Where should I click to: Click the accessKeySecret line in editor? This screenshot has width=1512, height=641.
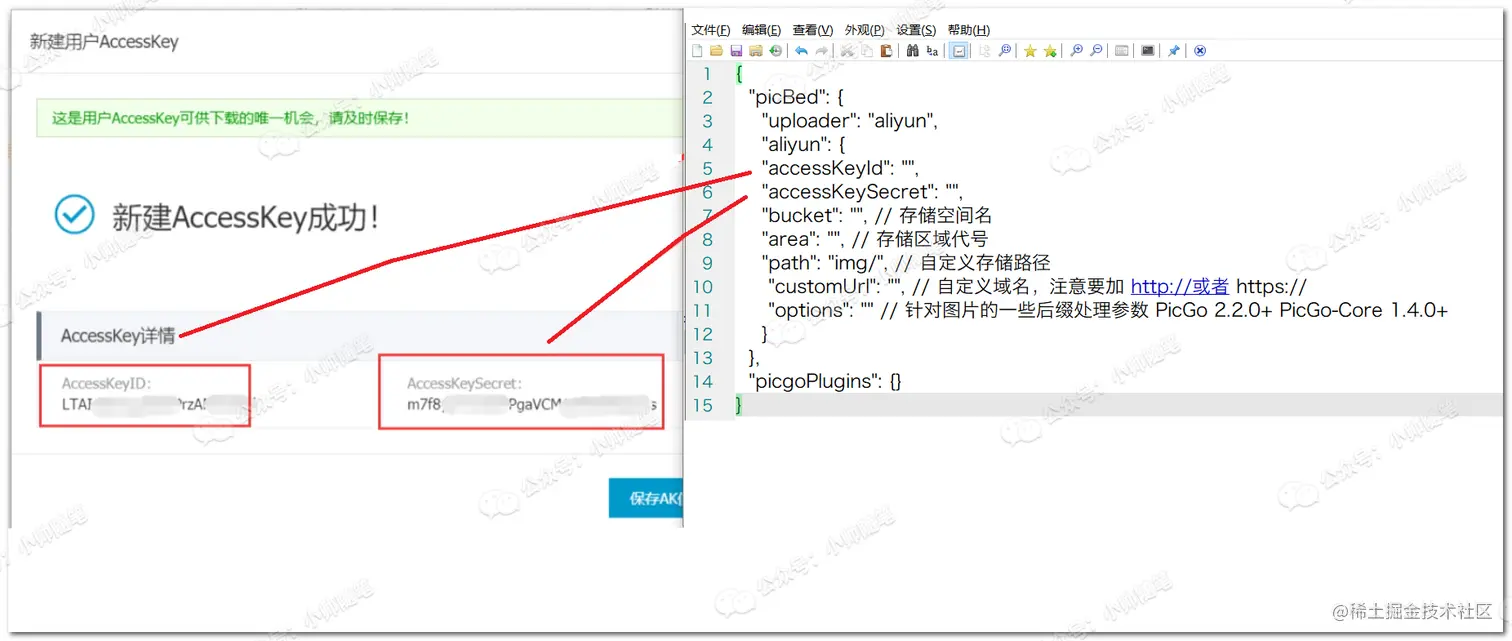tap(861, 191)
